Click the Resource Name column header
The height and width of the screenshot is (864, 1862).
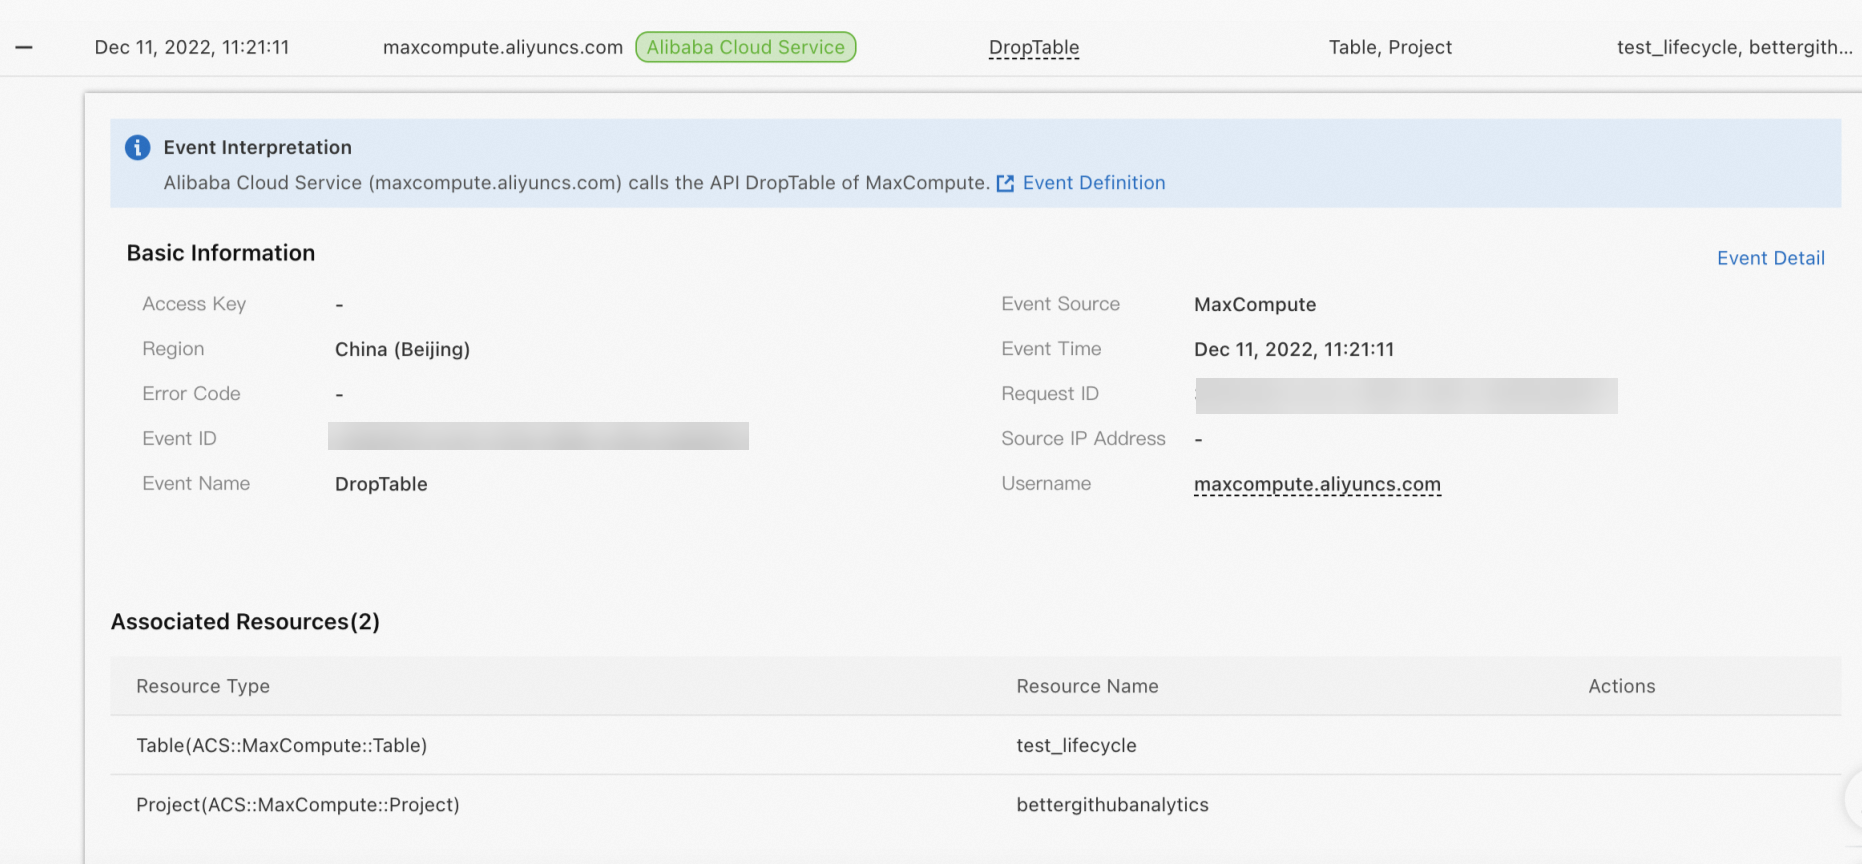click(1087, 686)
